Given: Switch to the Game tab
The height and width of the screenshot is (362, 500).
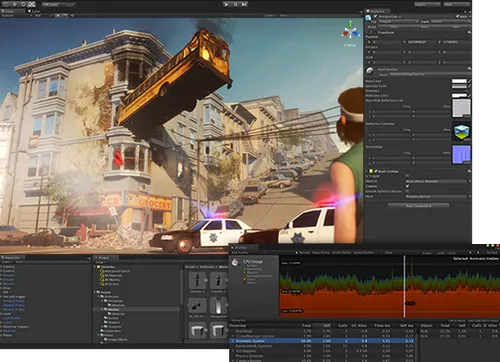Looking at the screenshot, I should coord(35,11).
